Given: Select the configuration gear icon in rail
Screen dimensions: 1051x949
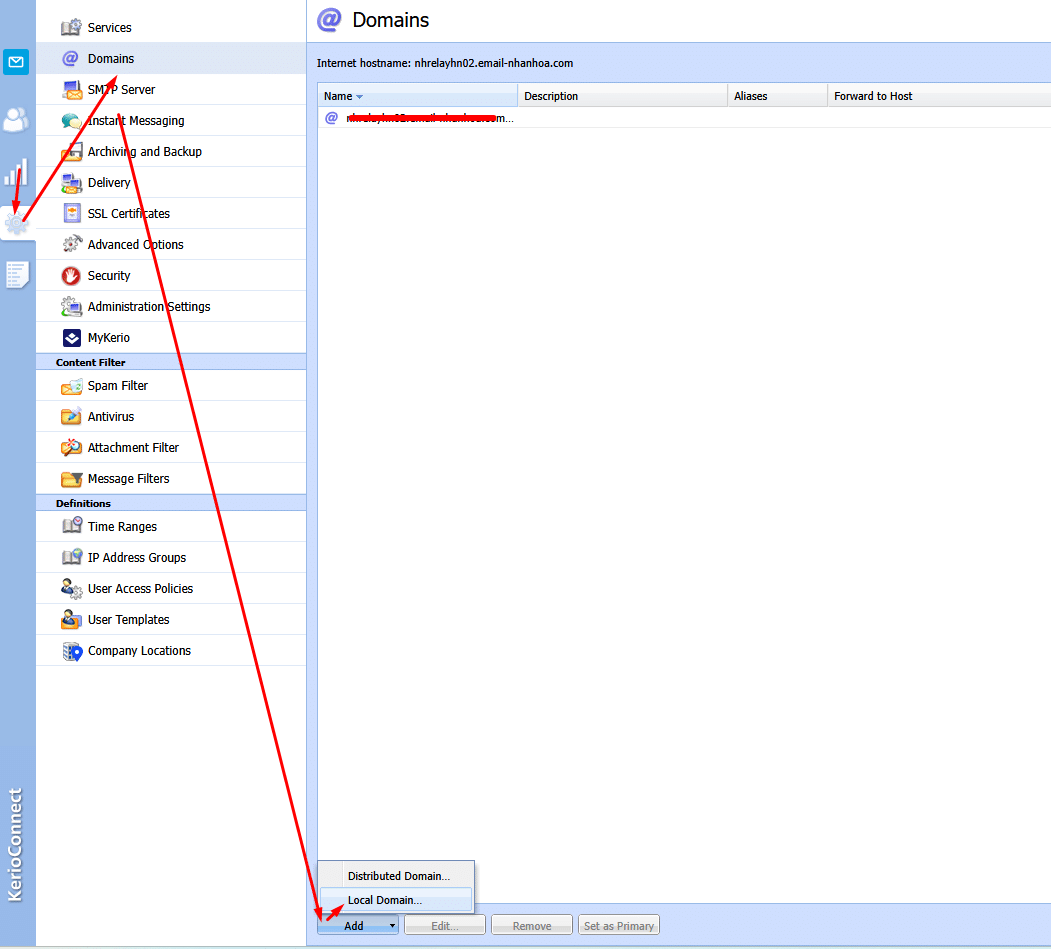Looking at the screenshot, I should [x=16, y=223].
